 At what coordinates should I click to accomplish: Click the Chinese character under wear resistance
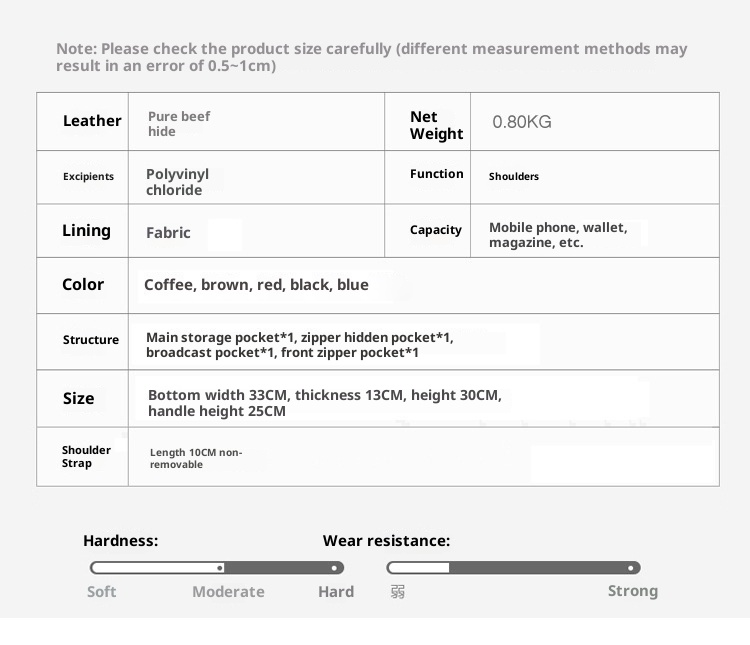(x=398, y=591)
